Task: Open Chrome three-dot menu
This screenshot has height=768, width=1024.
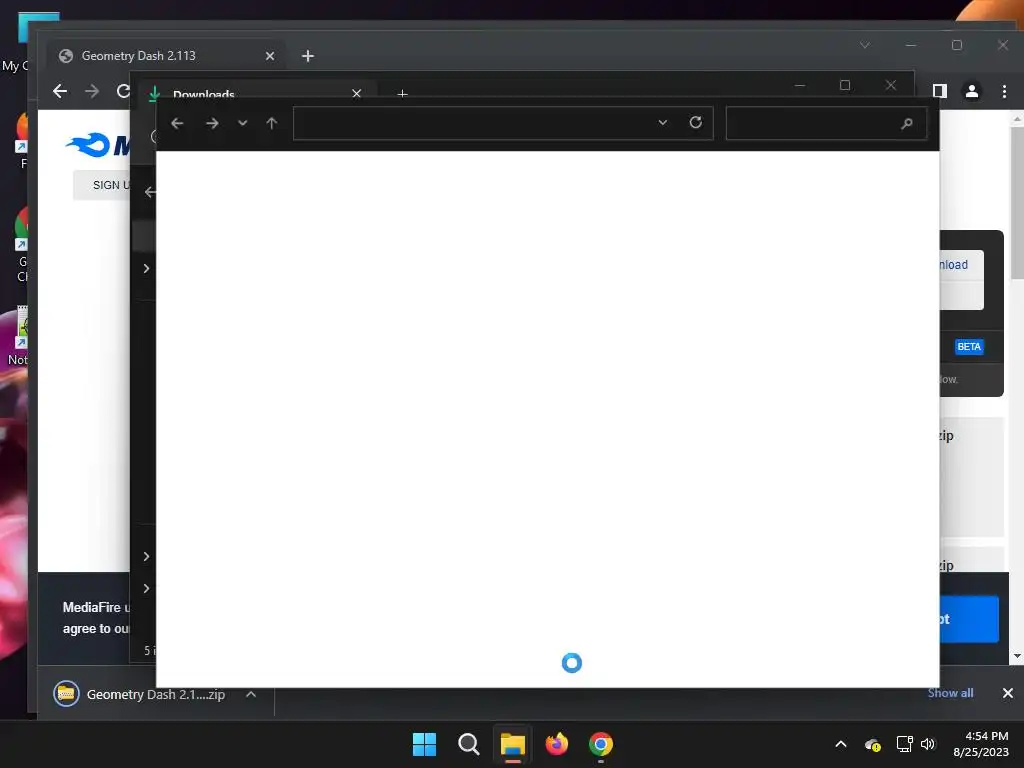Action: click(1004, 91)
